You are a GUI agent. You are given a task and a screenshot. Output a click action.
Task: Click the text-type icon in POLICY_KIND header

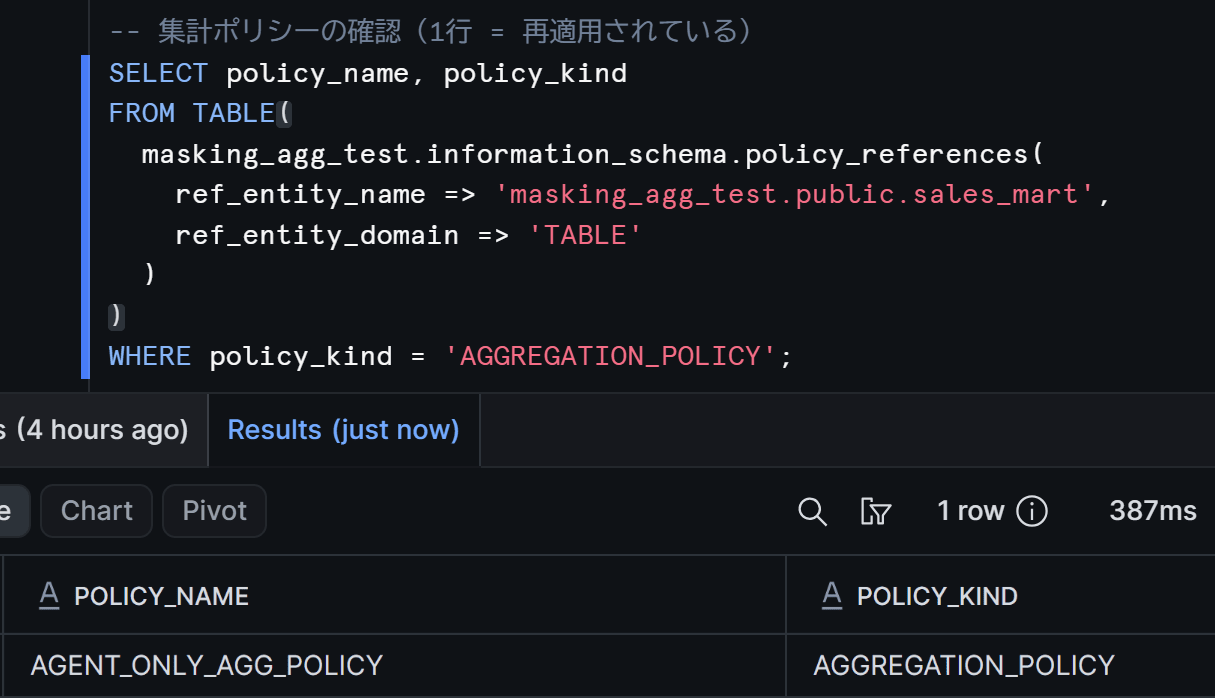click(831, 596)
